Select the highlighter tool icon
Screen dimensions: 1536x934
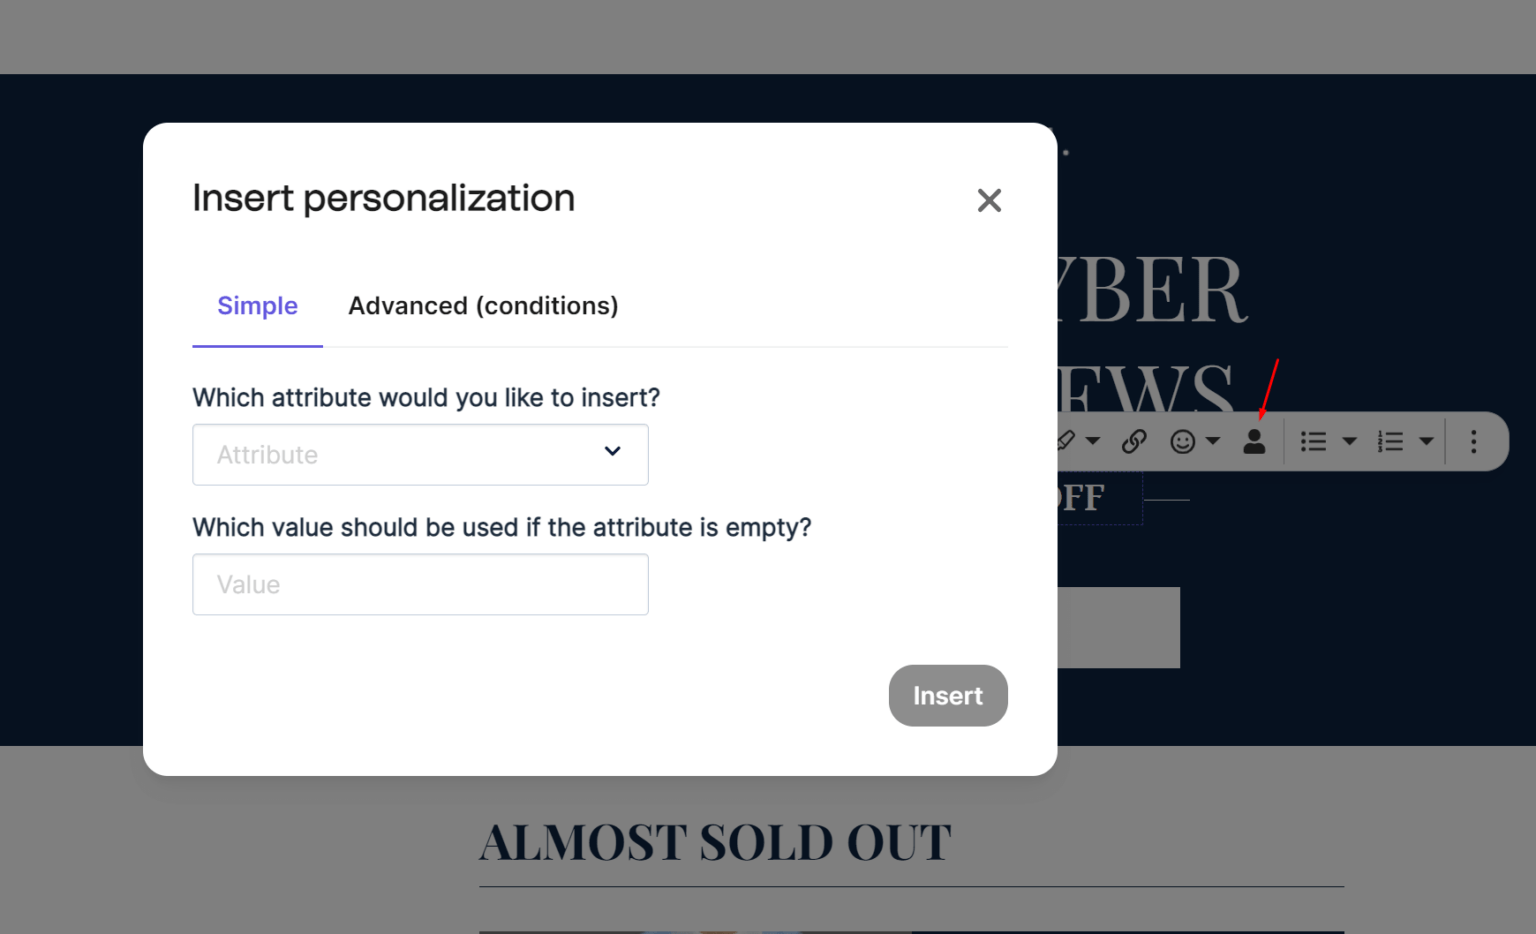click(1064, 440)
